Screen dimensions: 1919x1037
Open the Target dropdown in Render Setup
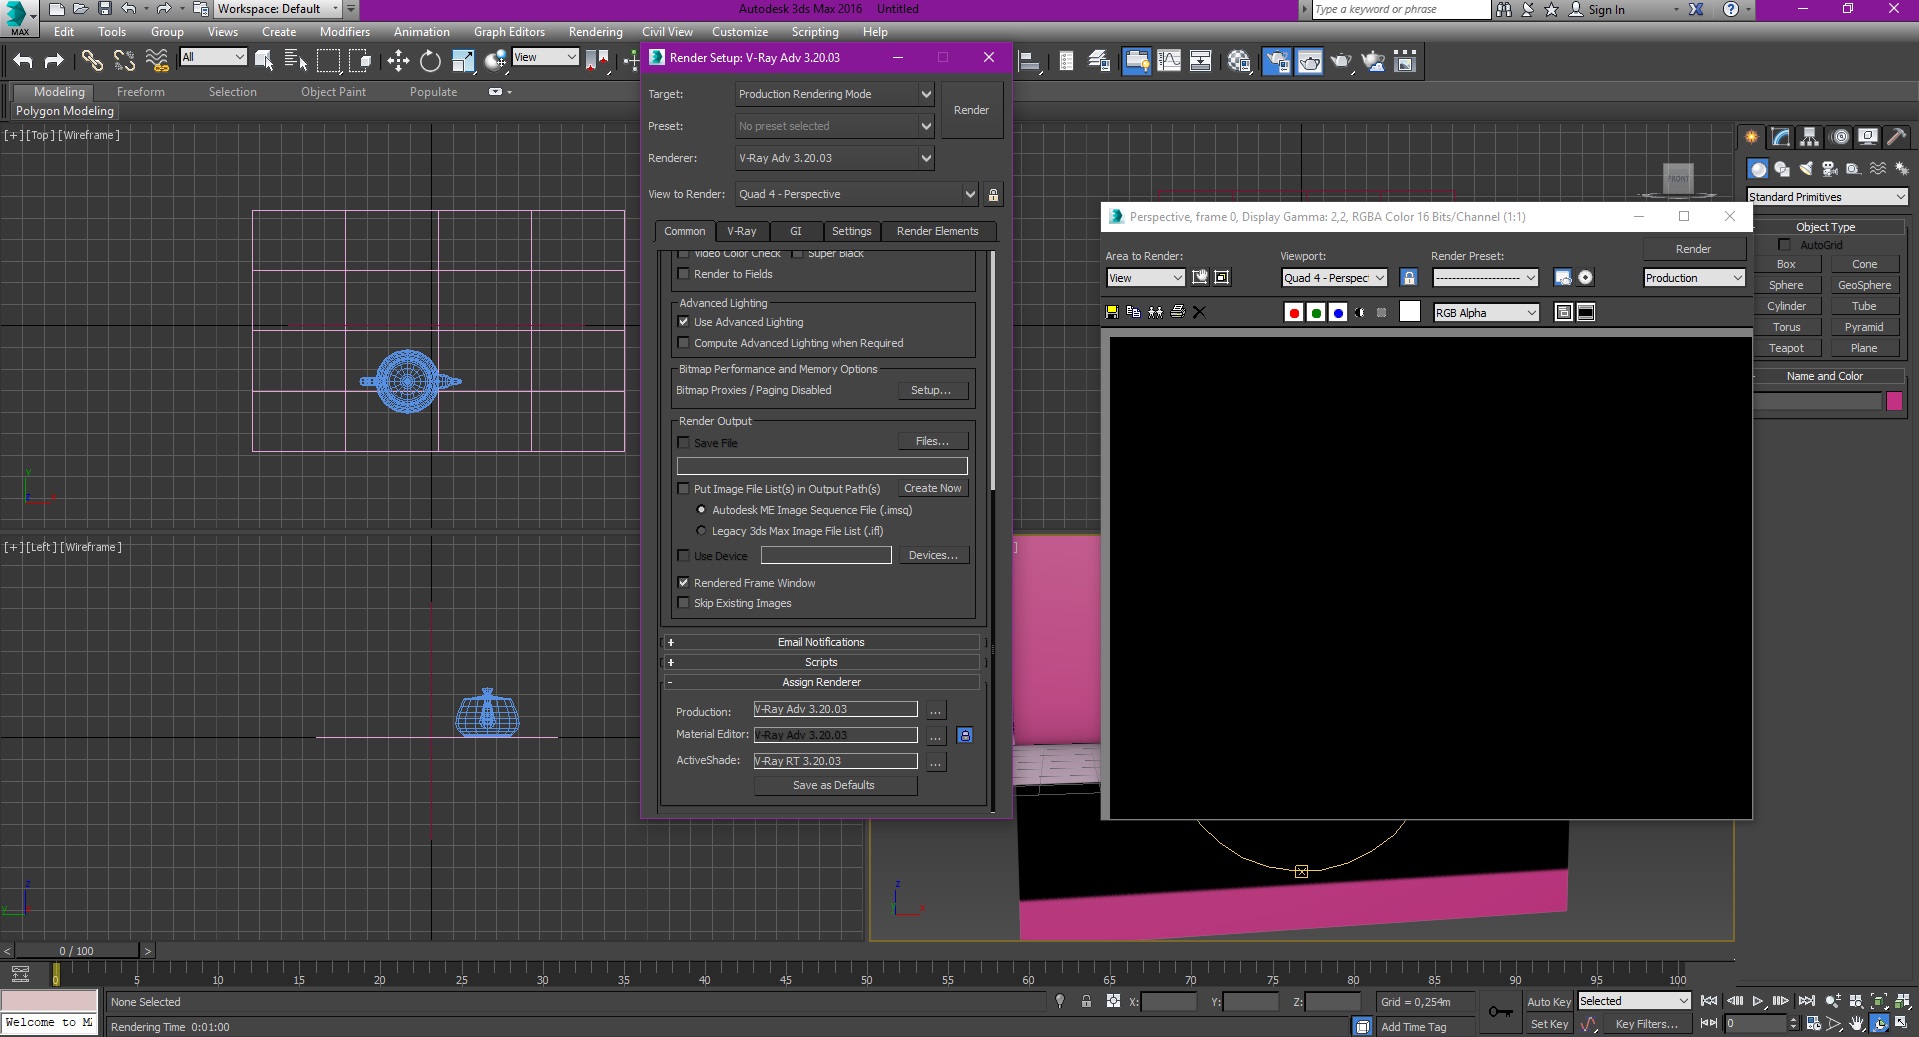tap(835, 94)
